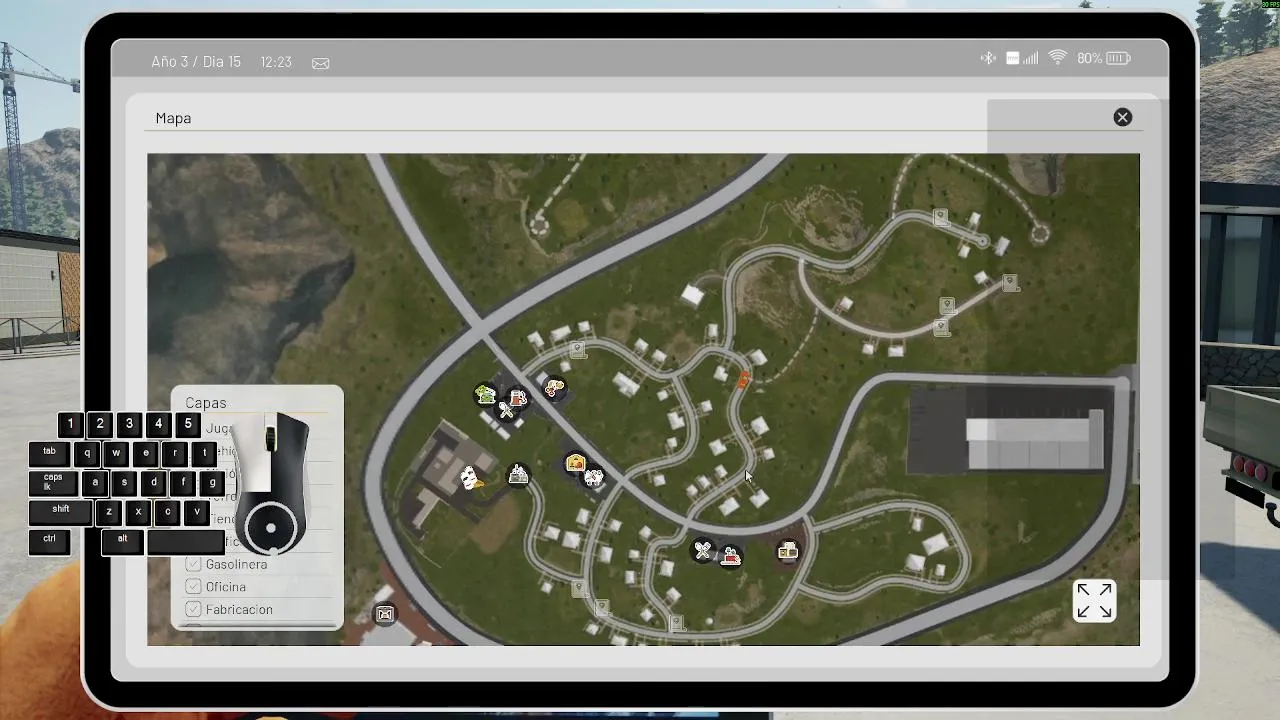The height and width of the screenshot is (720, 1280).
Task: Select the yellow warehouse map marker
Action: click(575, 462)
